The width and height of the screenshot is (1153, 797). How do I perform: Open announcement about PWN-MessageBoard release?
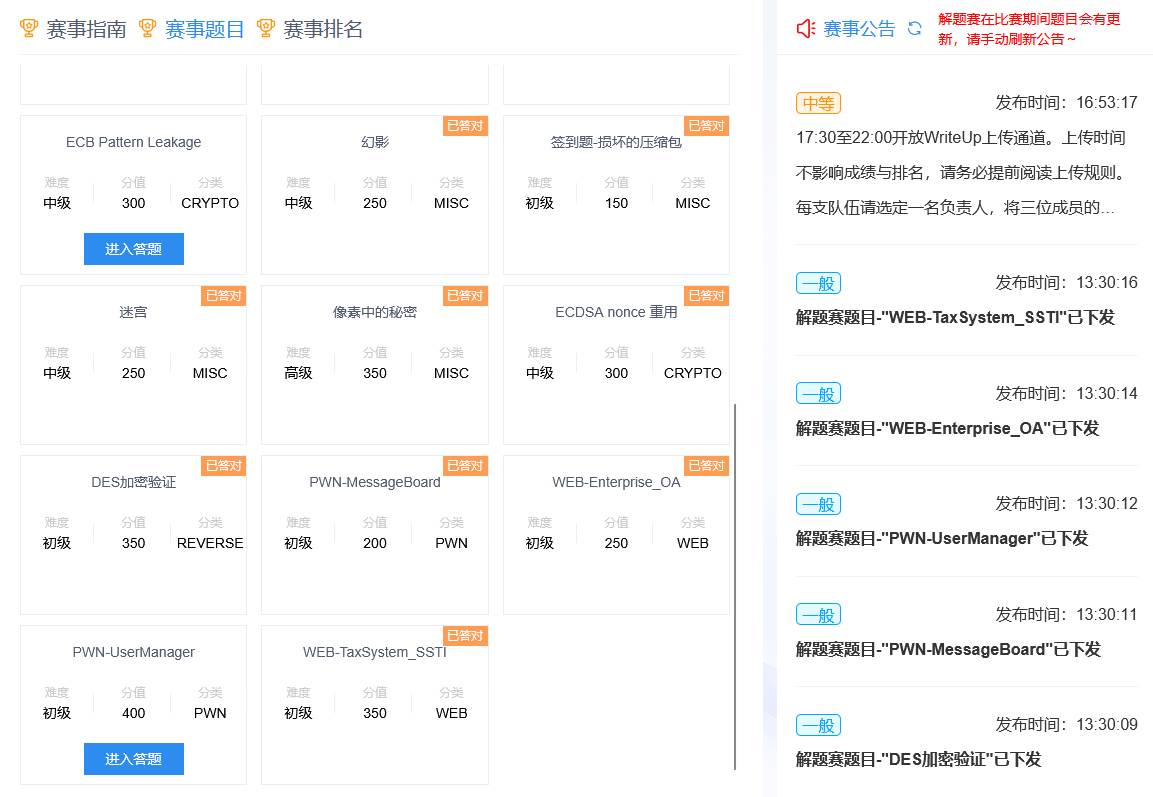[x=948, y=649]
